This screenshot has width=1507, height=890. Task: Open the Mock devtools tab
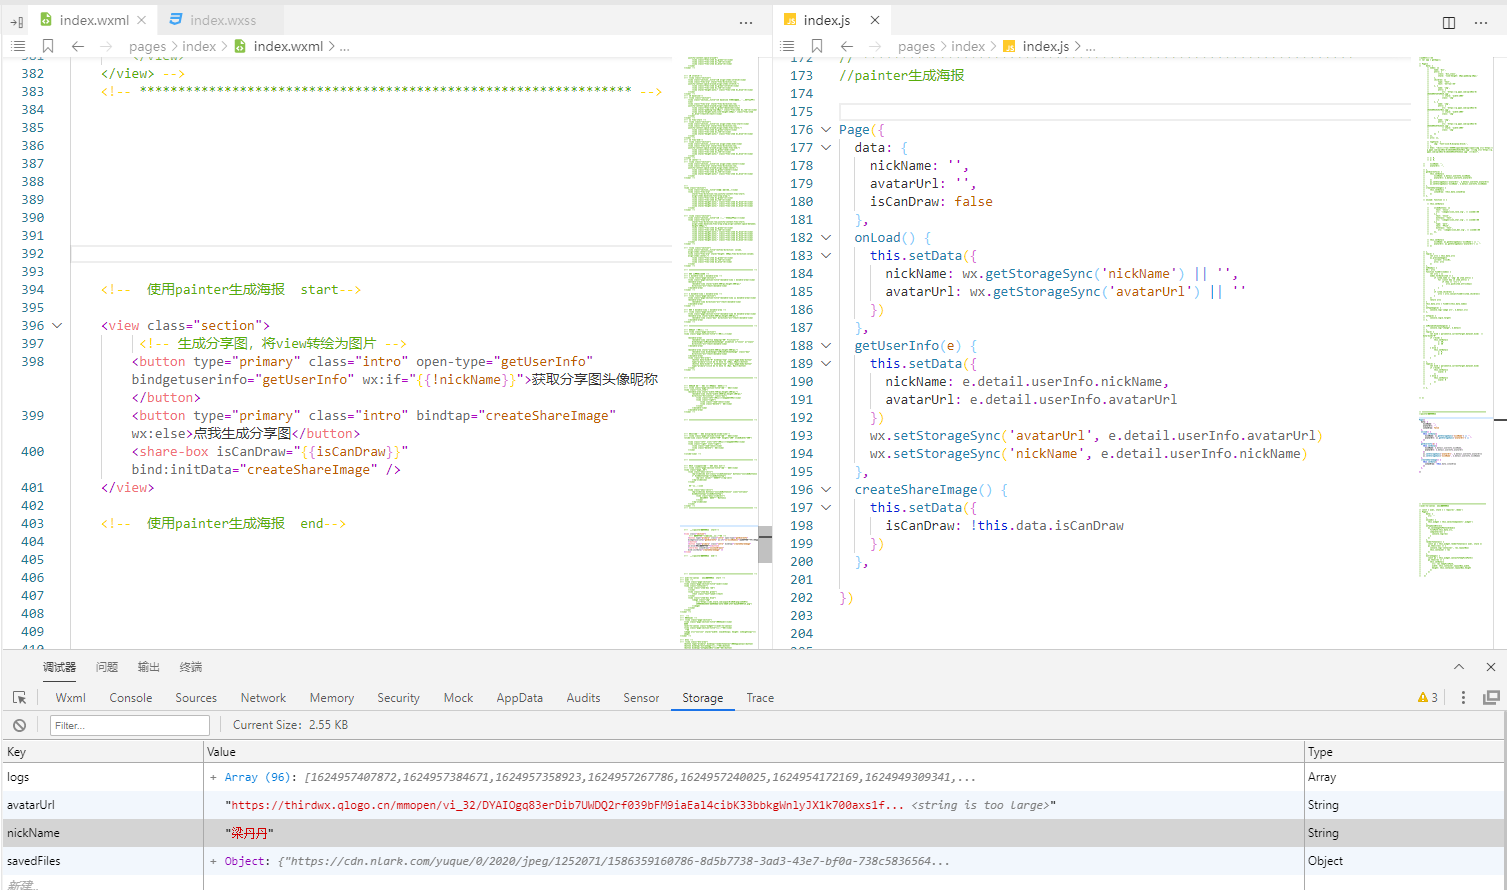pos(458,698)
